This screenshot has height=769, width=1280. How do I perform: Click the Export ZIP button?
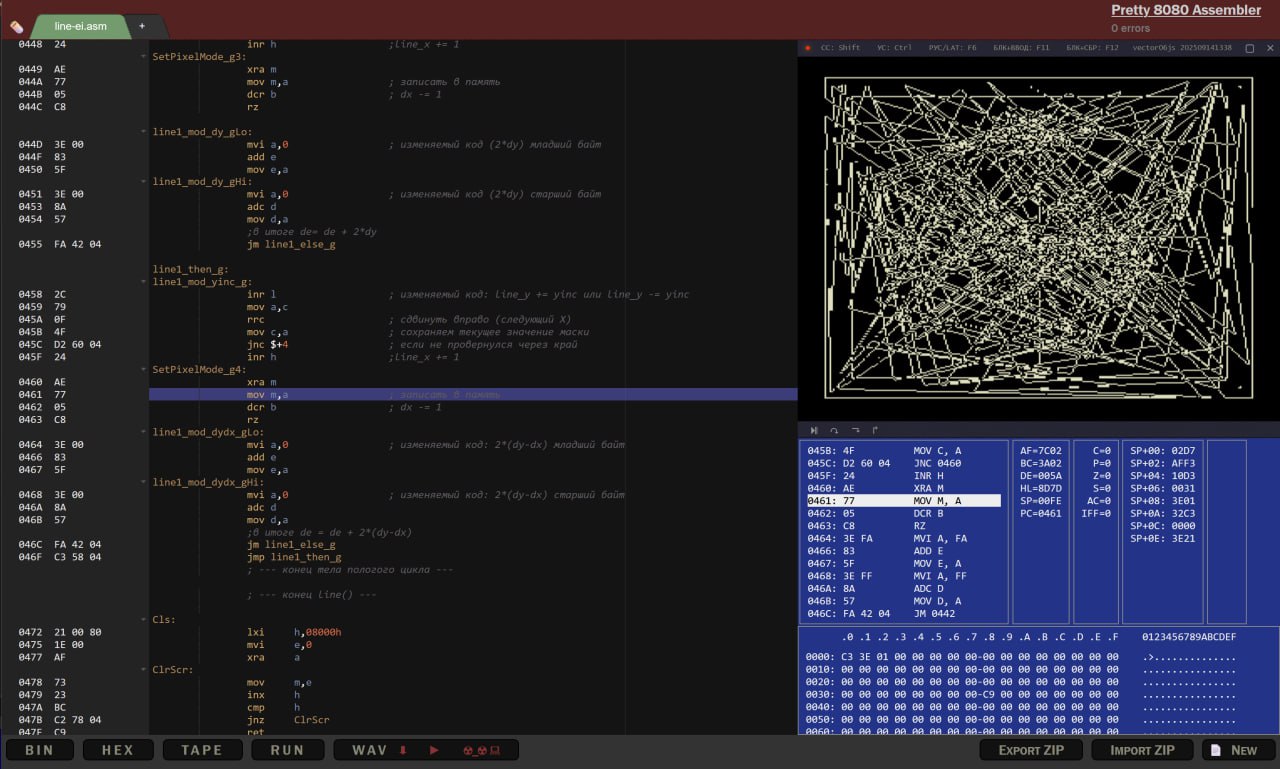[x=1029, y=750]
